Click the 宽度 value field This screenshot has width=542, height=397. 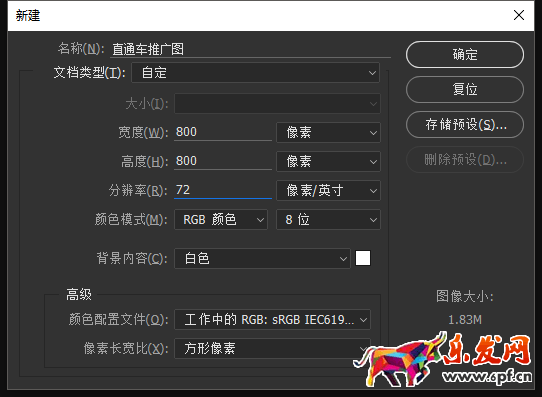[223, 132]
